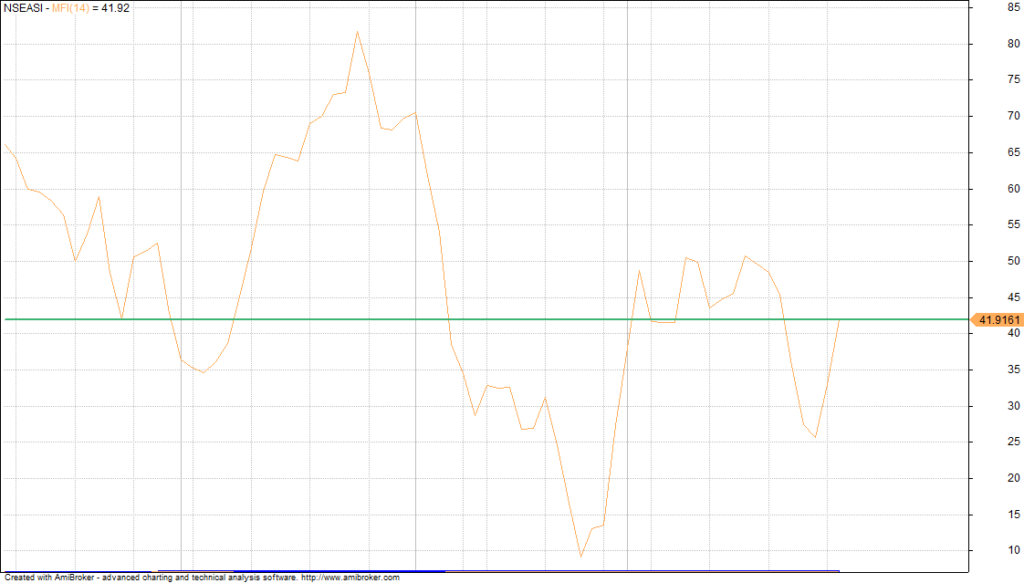Click the MFI peak near 82
This screenshot has height=583, width=1024.
tap(357, 32)
